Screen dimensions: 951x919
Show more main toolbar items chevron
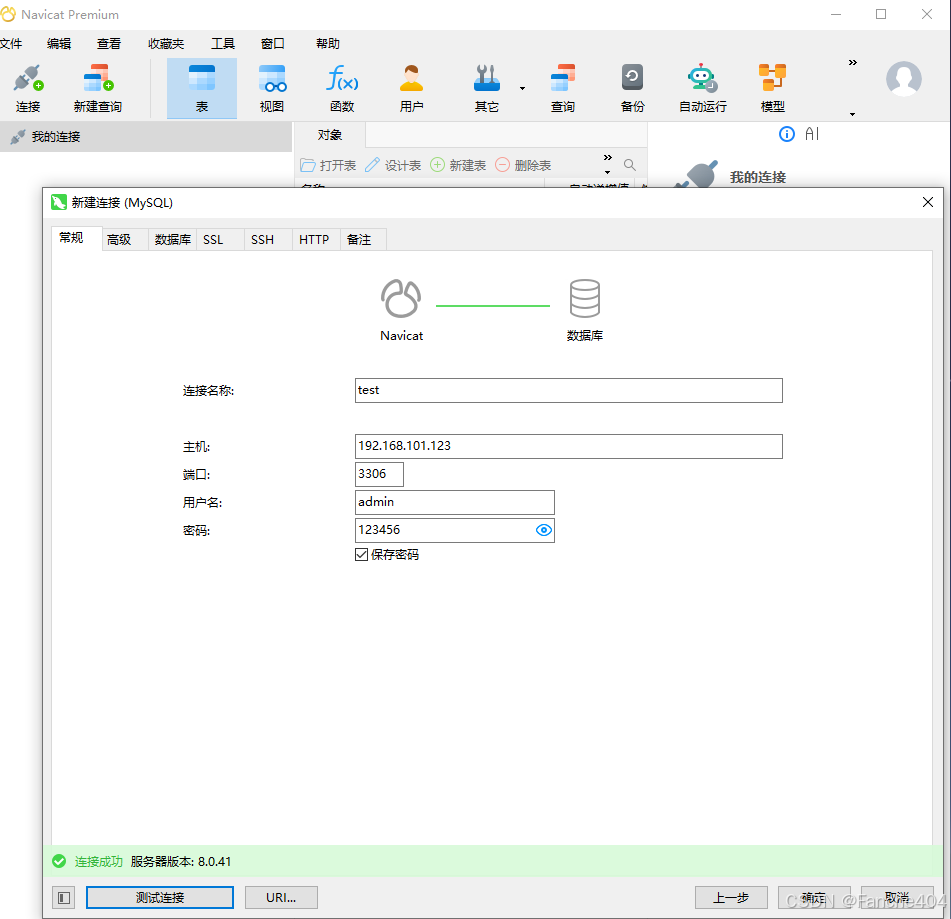pos(853,62)
